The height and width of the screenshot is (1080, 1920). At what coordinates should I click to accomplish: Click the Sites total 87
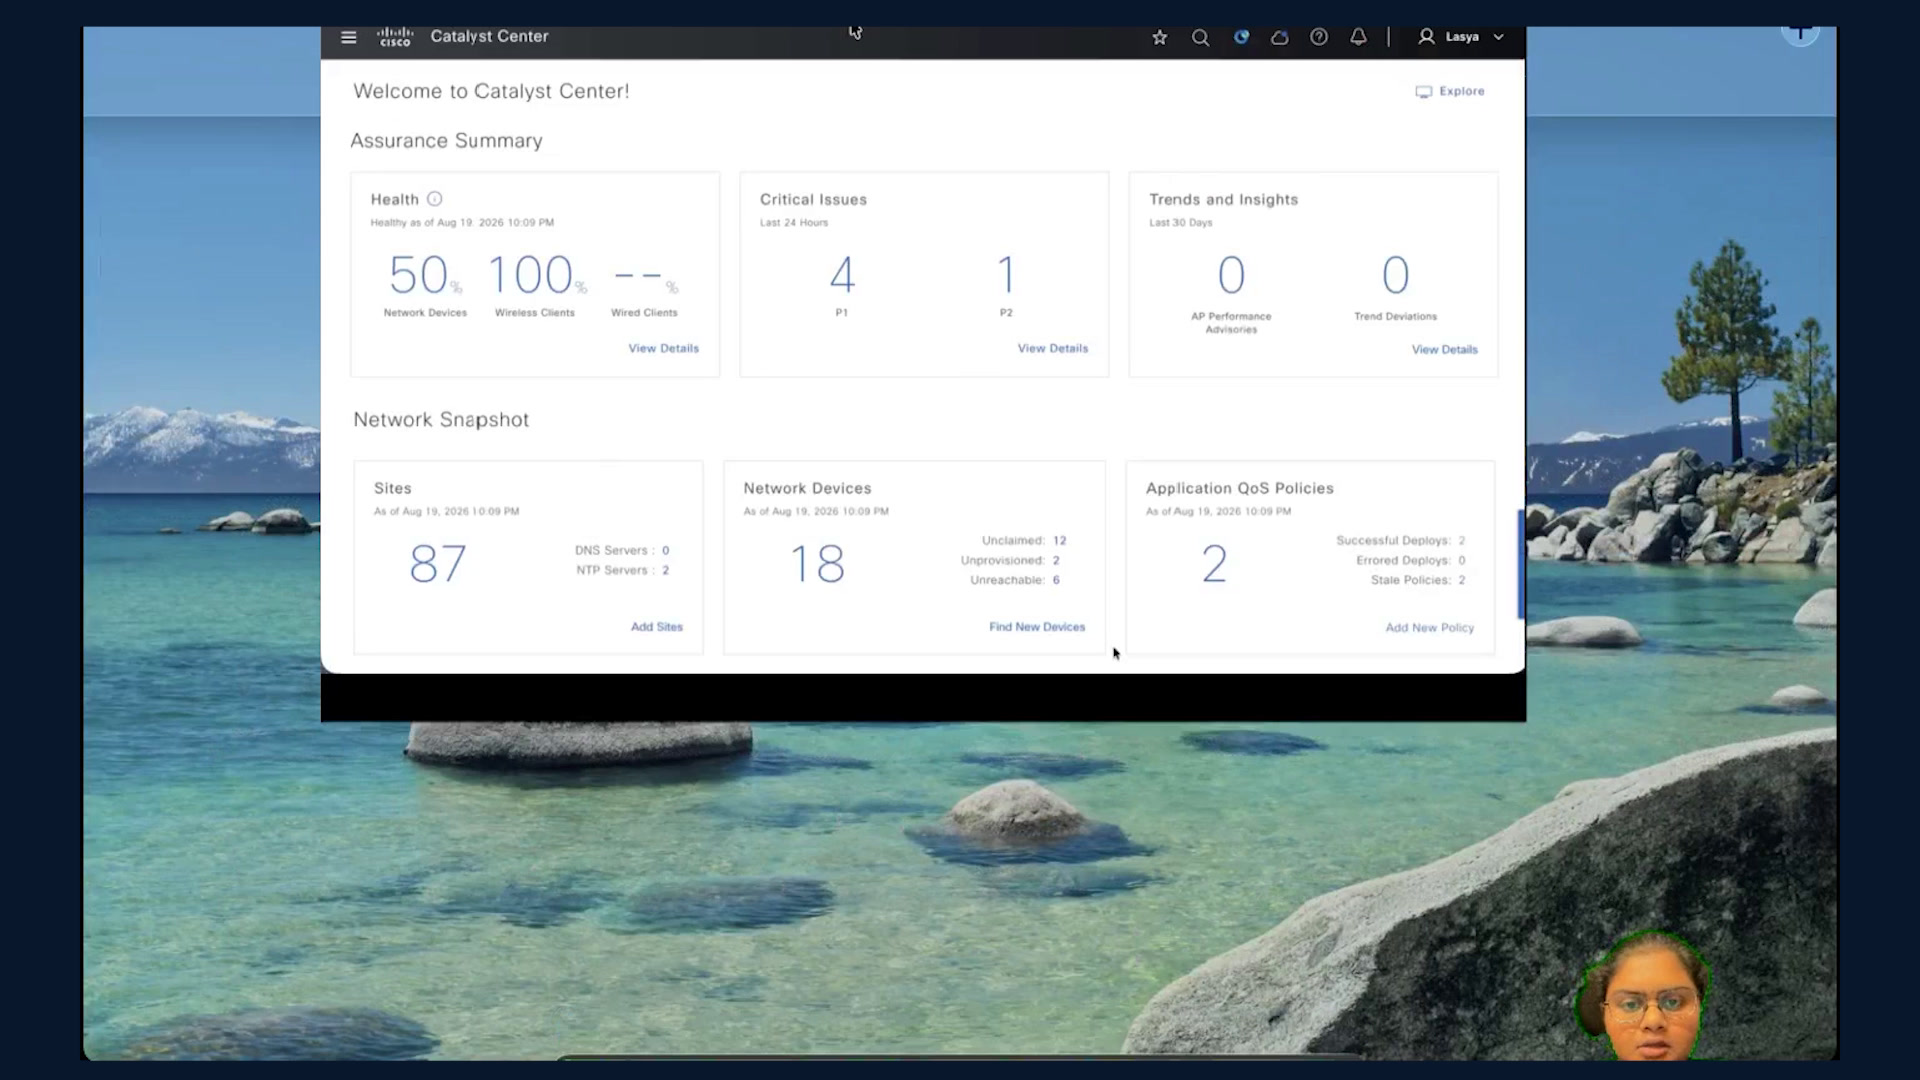(437, 563)
